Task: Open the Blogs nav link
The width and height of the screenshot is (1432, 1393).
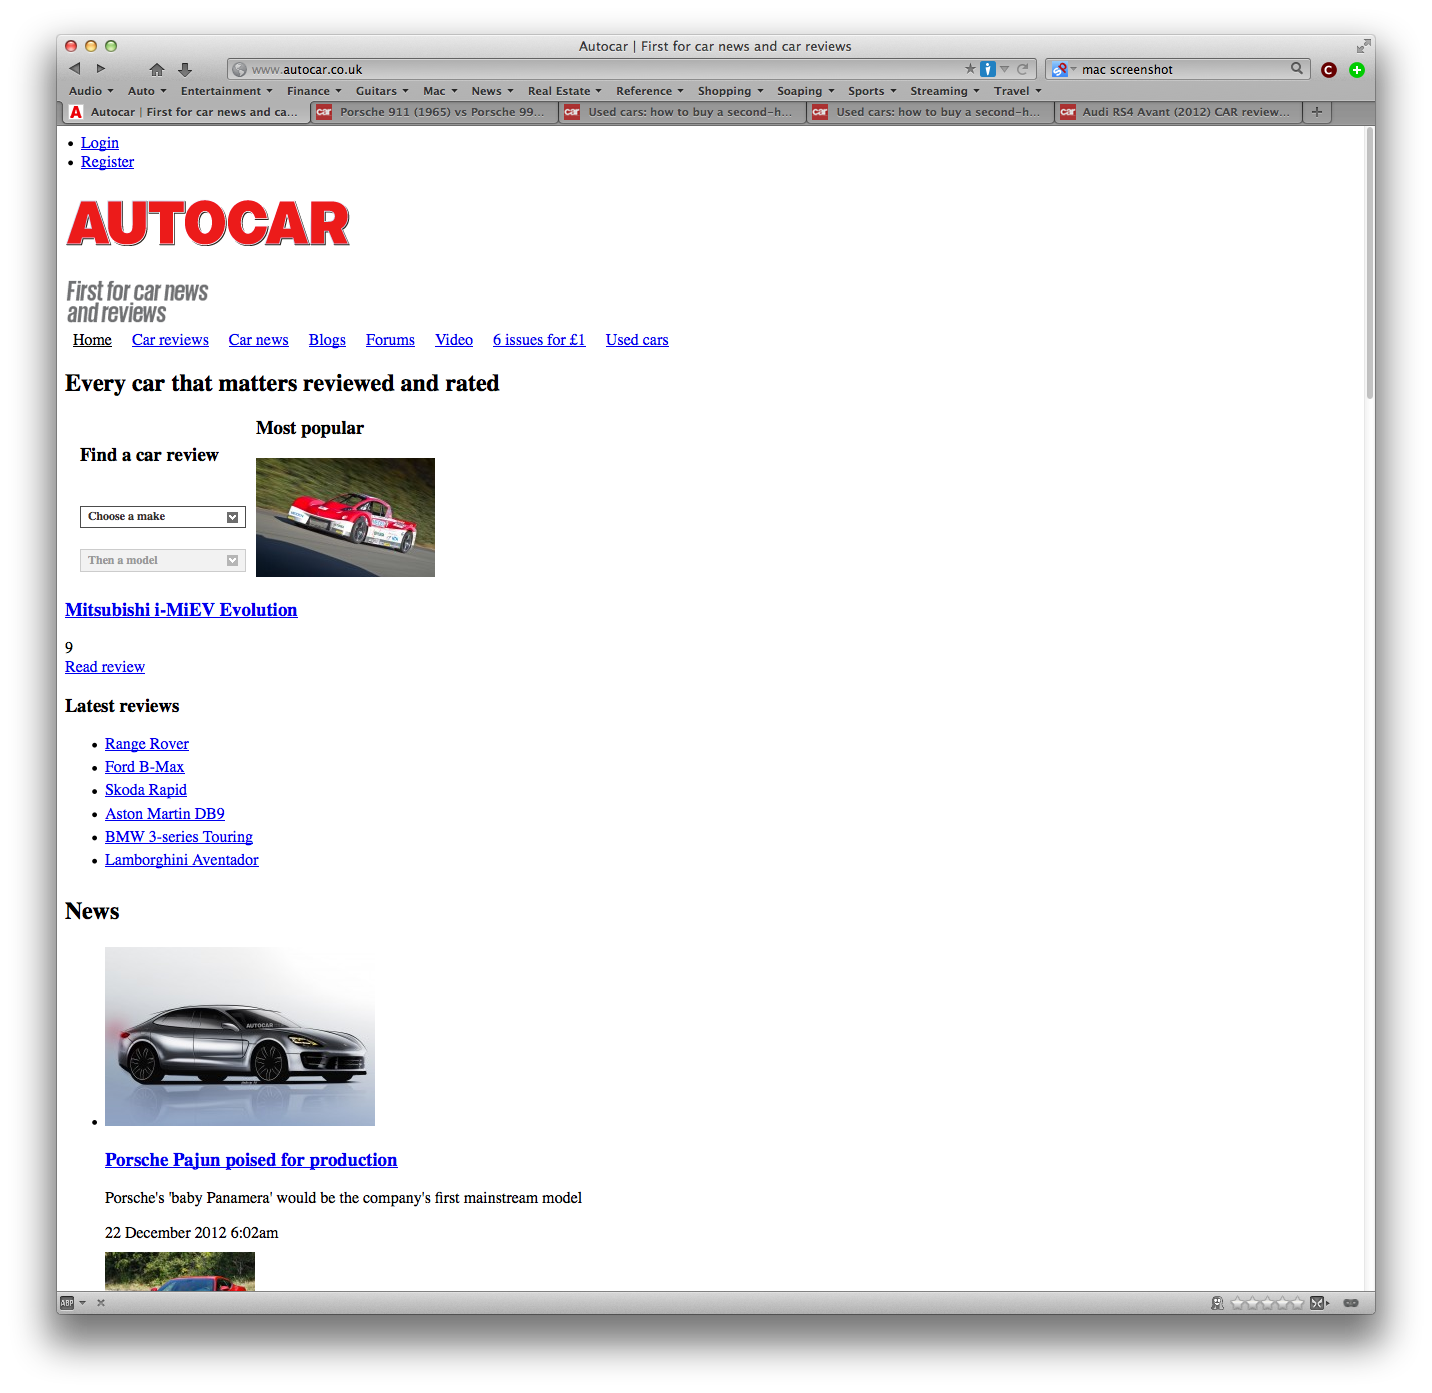Action: click(327, 340)
